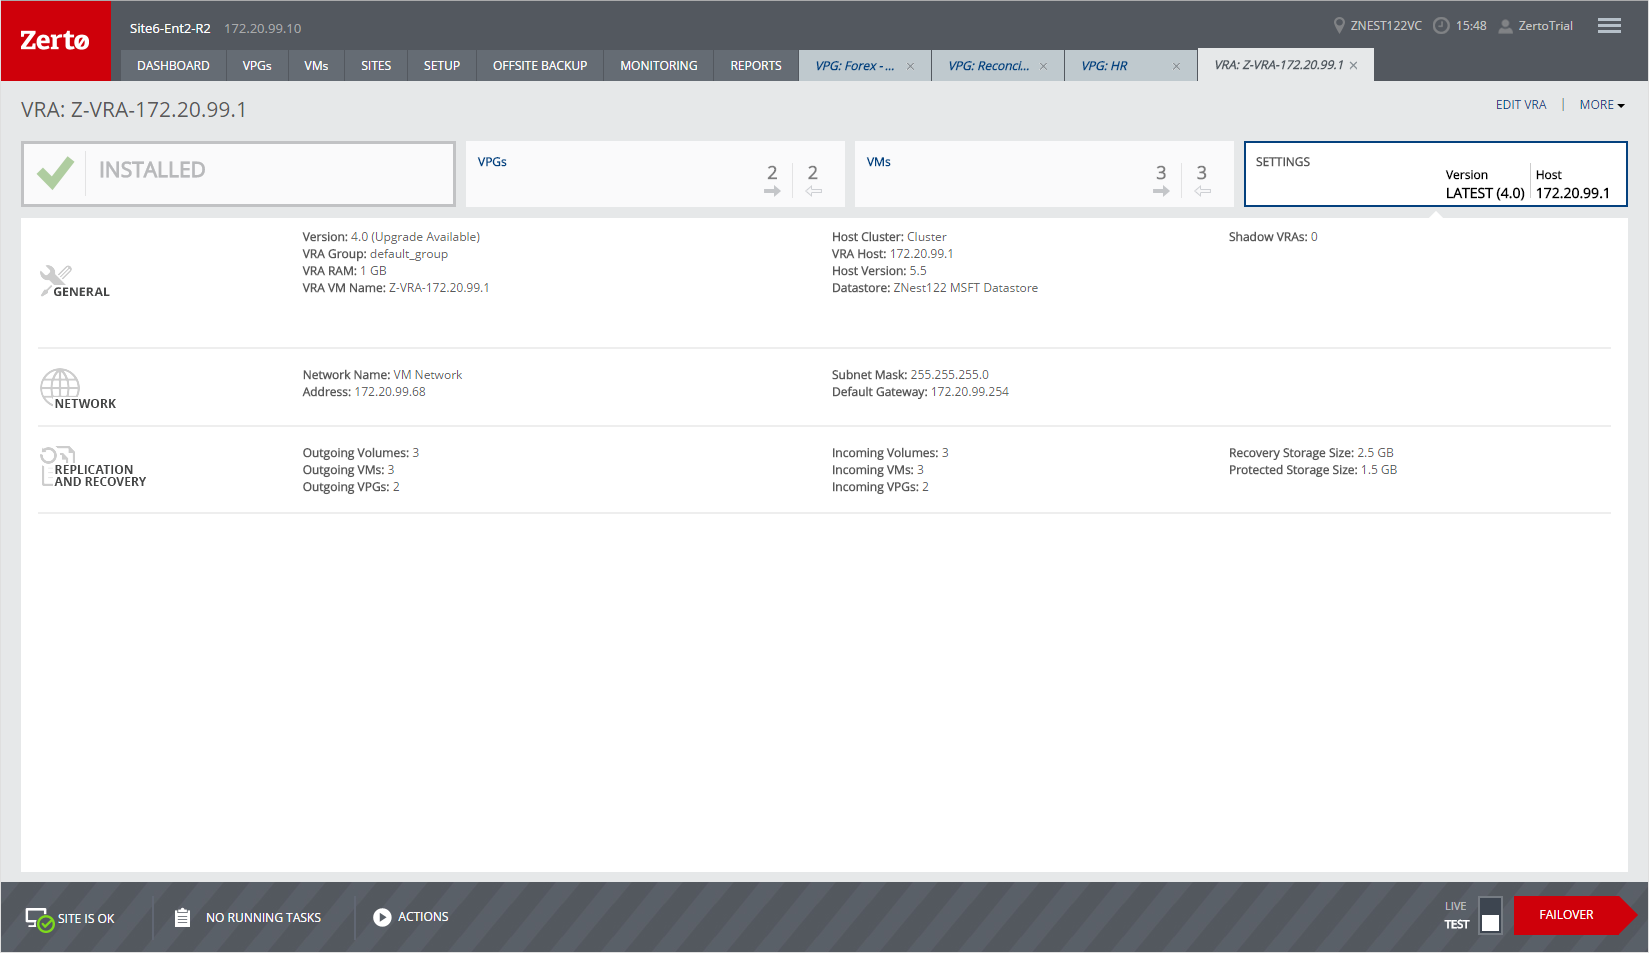The image size is (1649, 953).
Task: Click the incoming VPGs arrow icon
Action: pos(813,191)
